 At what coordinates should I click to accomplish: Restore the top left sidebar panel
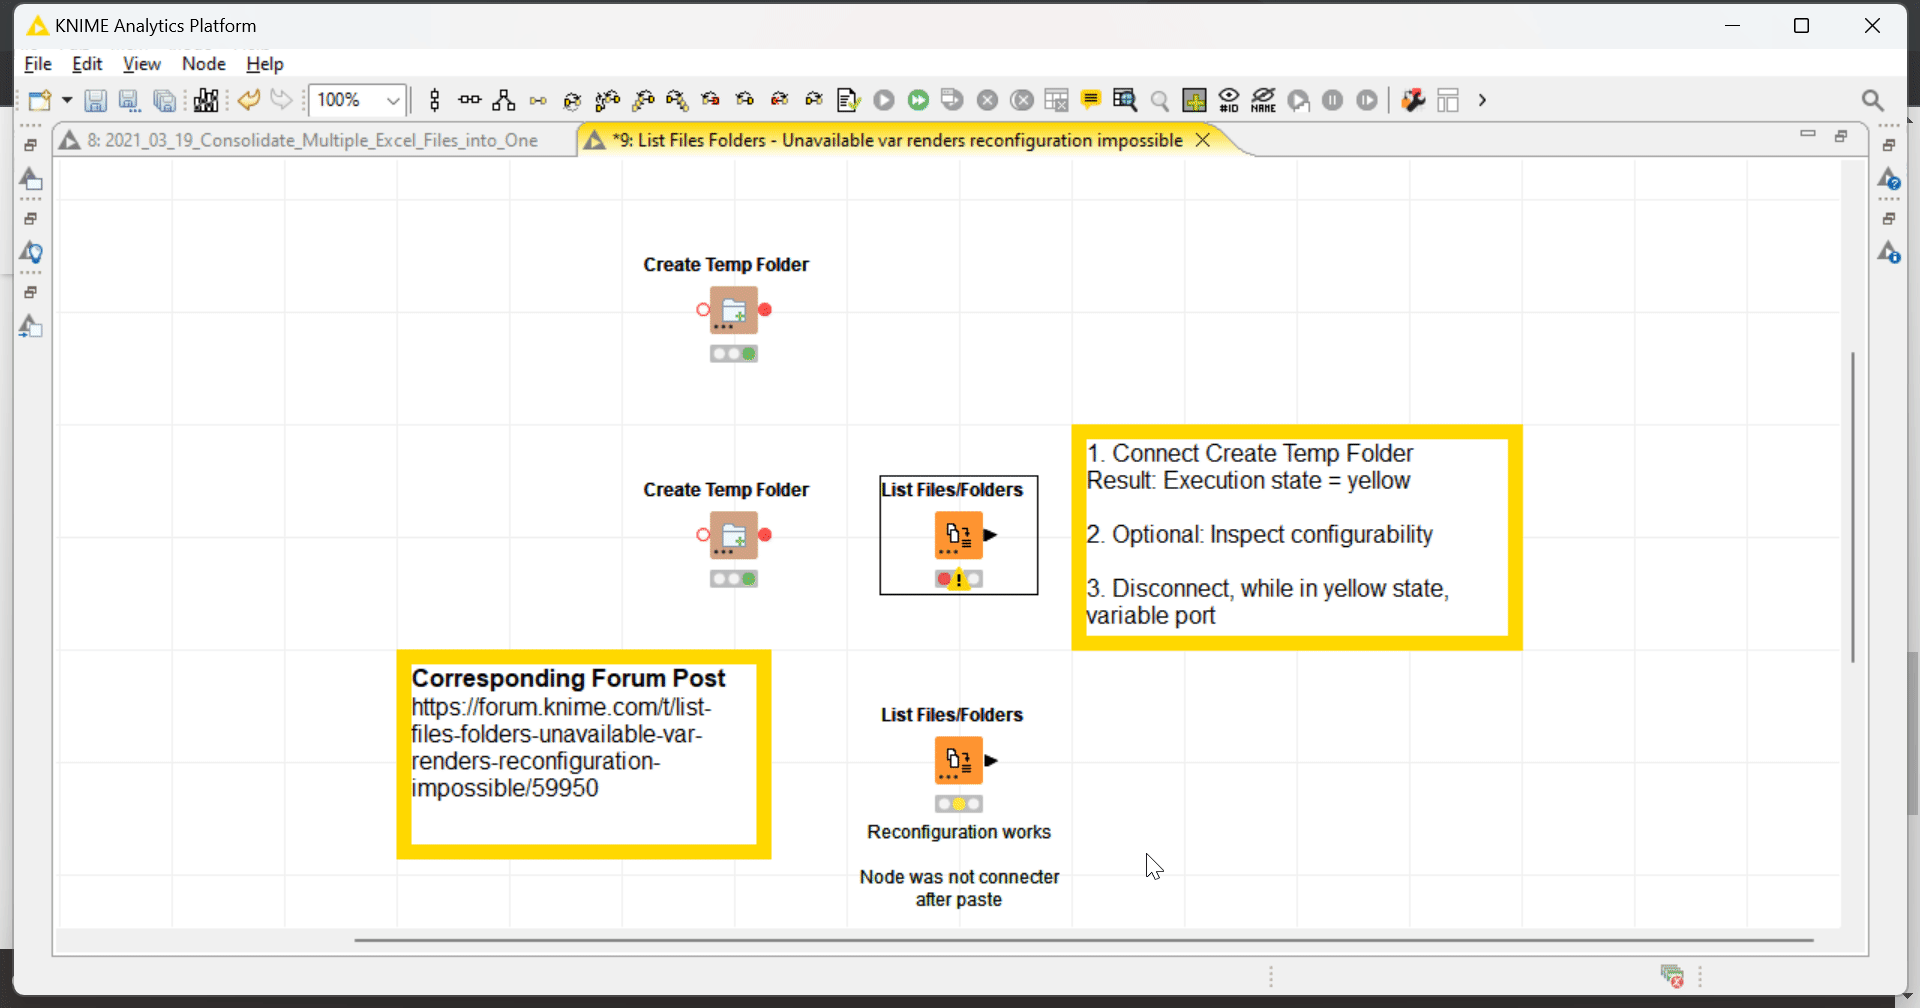point(31,146)
